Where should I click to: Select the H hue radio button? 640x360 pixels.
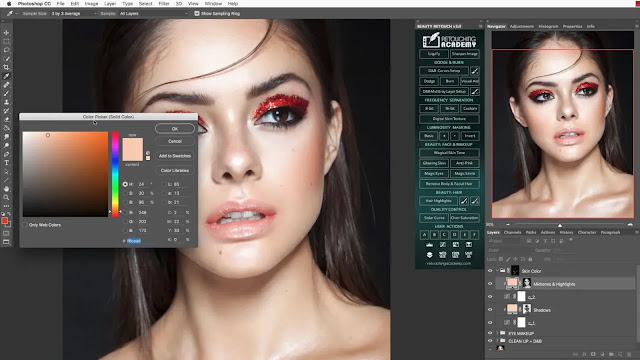pyautogui.click(x=125, y=184)
